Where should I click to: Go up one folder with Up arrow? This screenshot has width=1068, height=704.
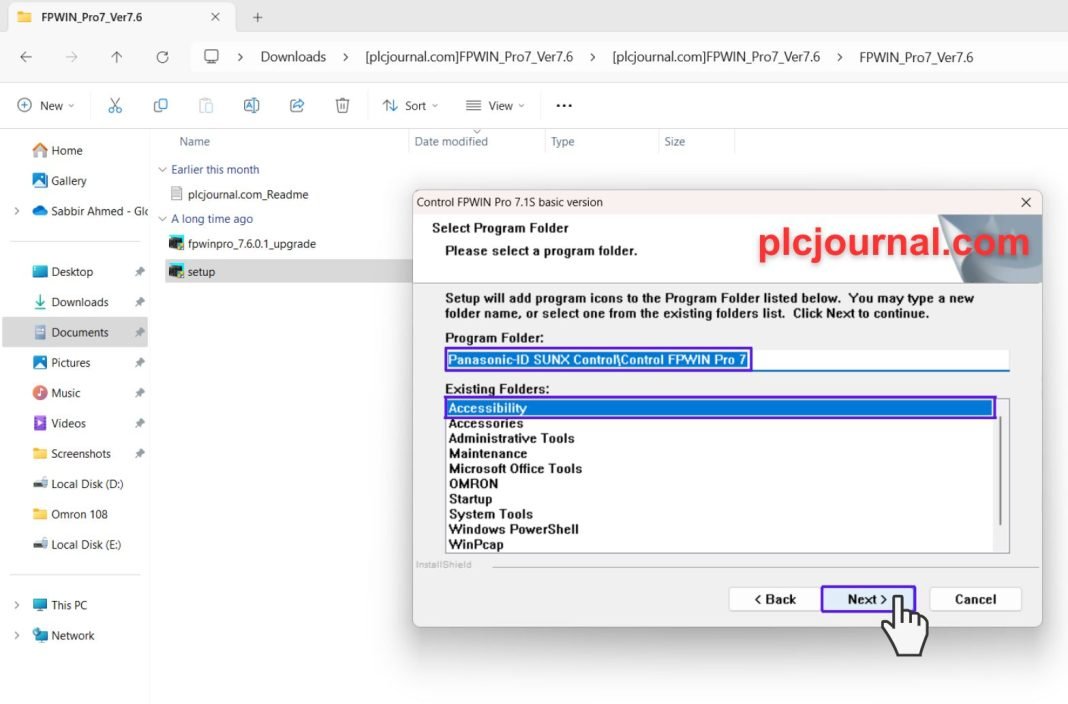pos(116,57)
